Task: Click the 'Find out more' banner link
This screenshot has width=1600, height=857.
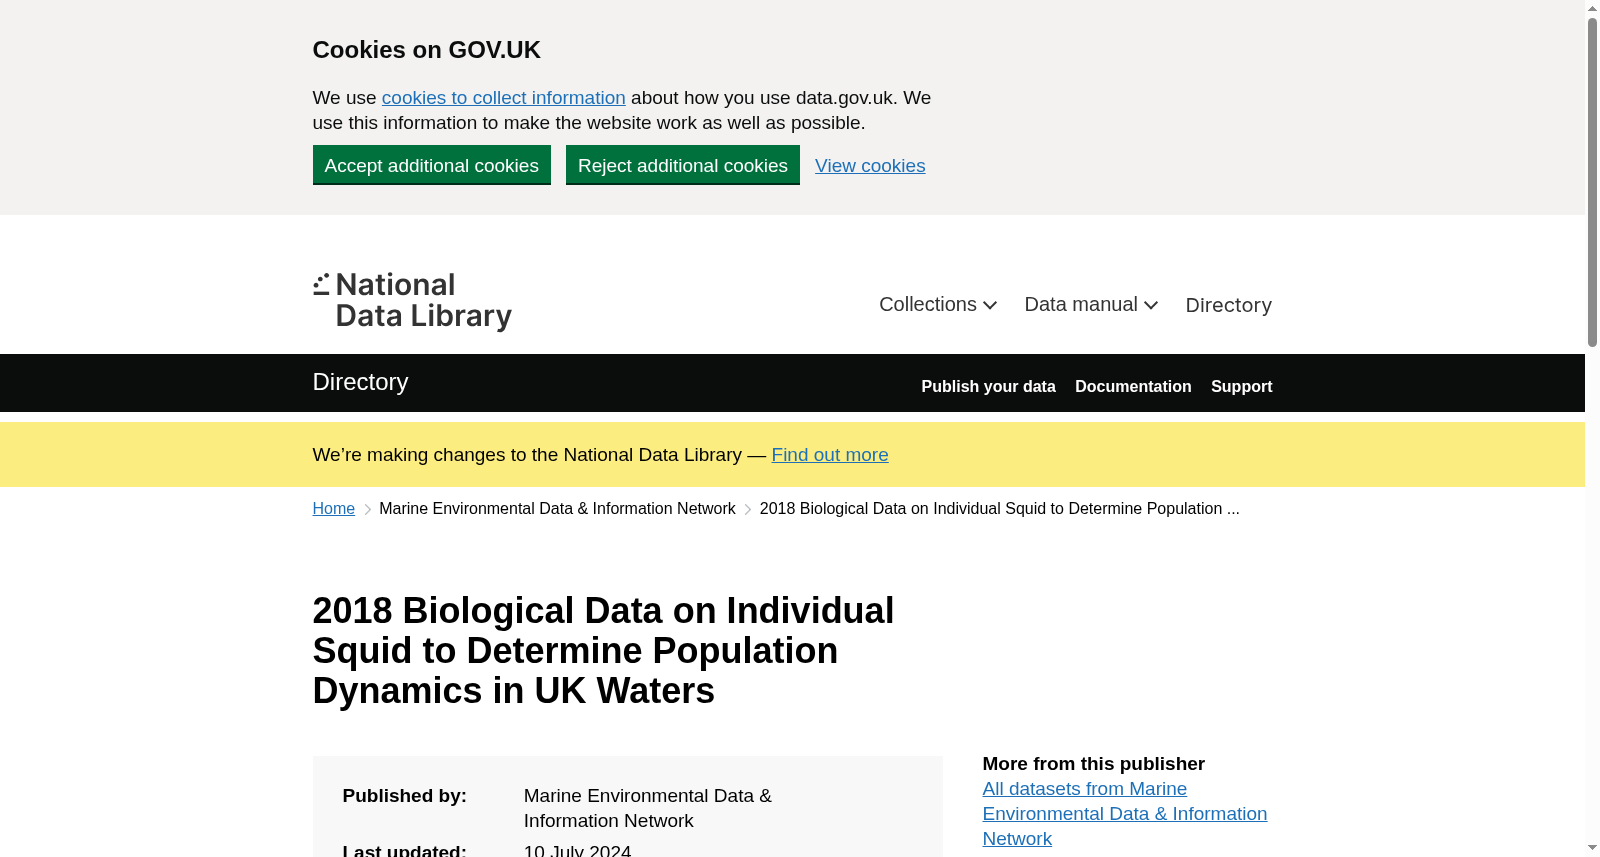Action: tap(830, 455)
